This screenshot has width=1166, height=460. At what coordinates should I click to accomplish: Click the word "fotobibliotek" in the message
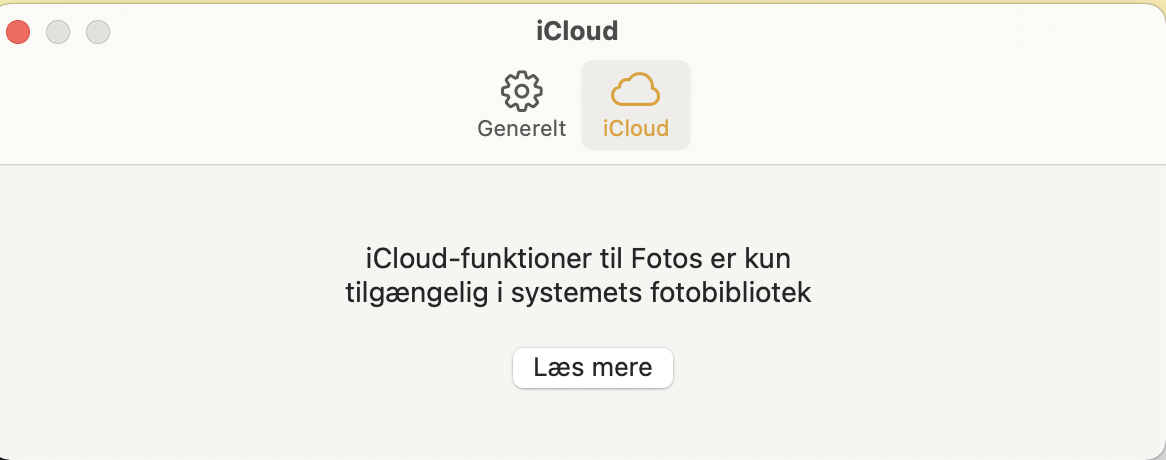point(728,293)
